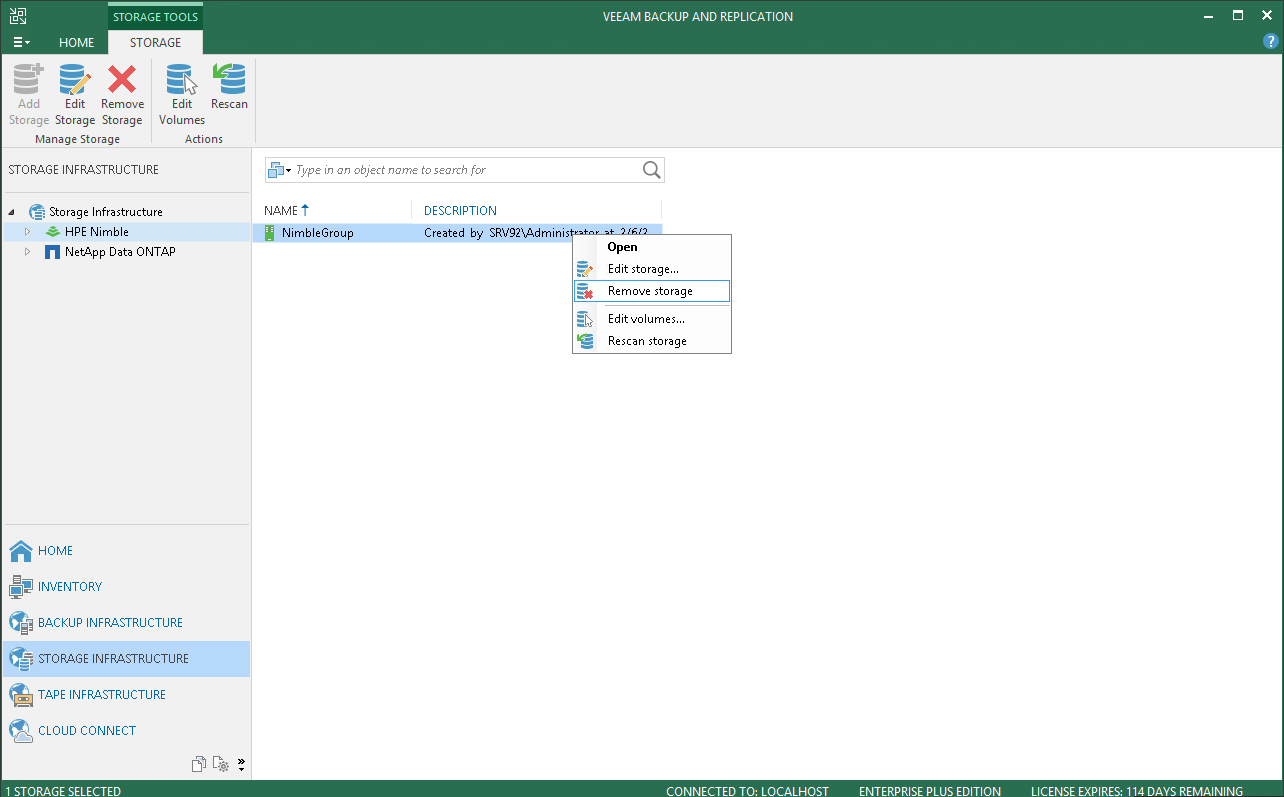Open help with the question mark icon
Screen dimensions: 1284x797
point(1271,42)
